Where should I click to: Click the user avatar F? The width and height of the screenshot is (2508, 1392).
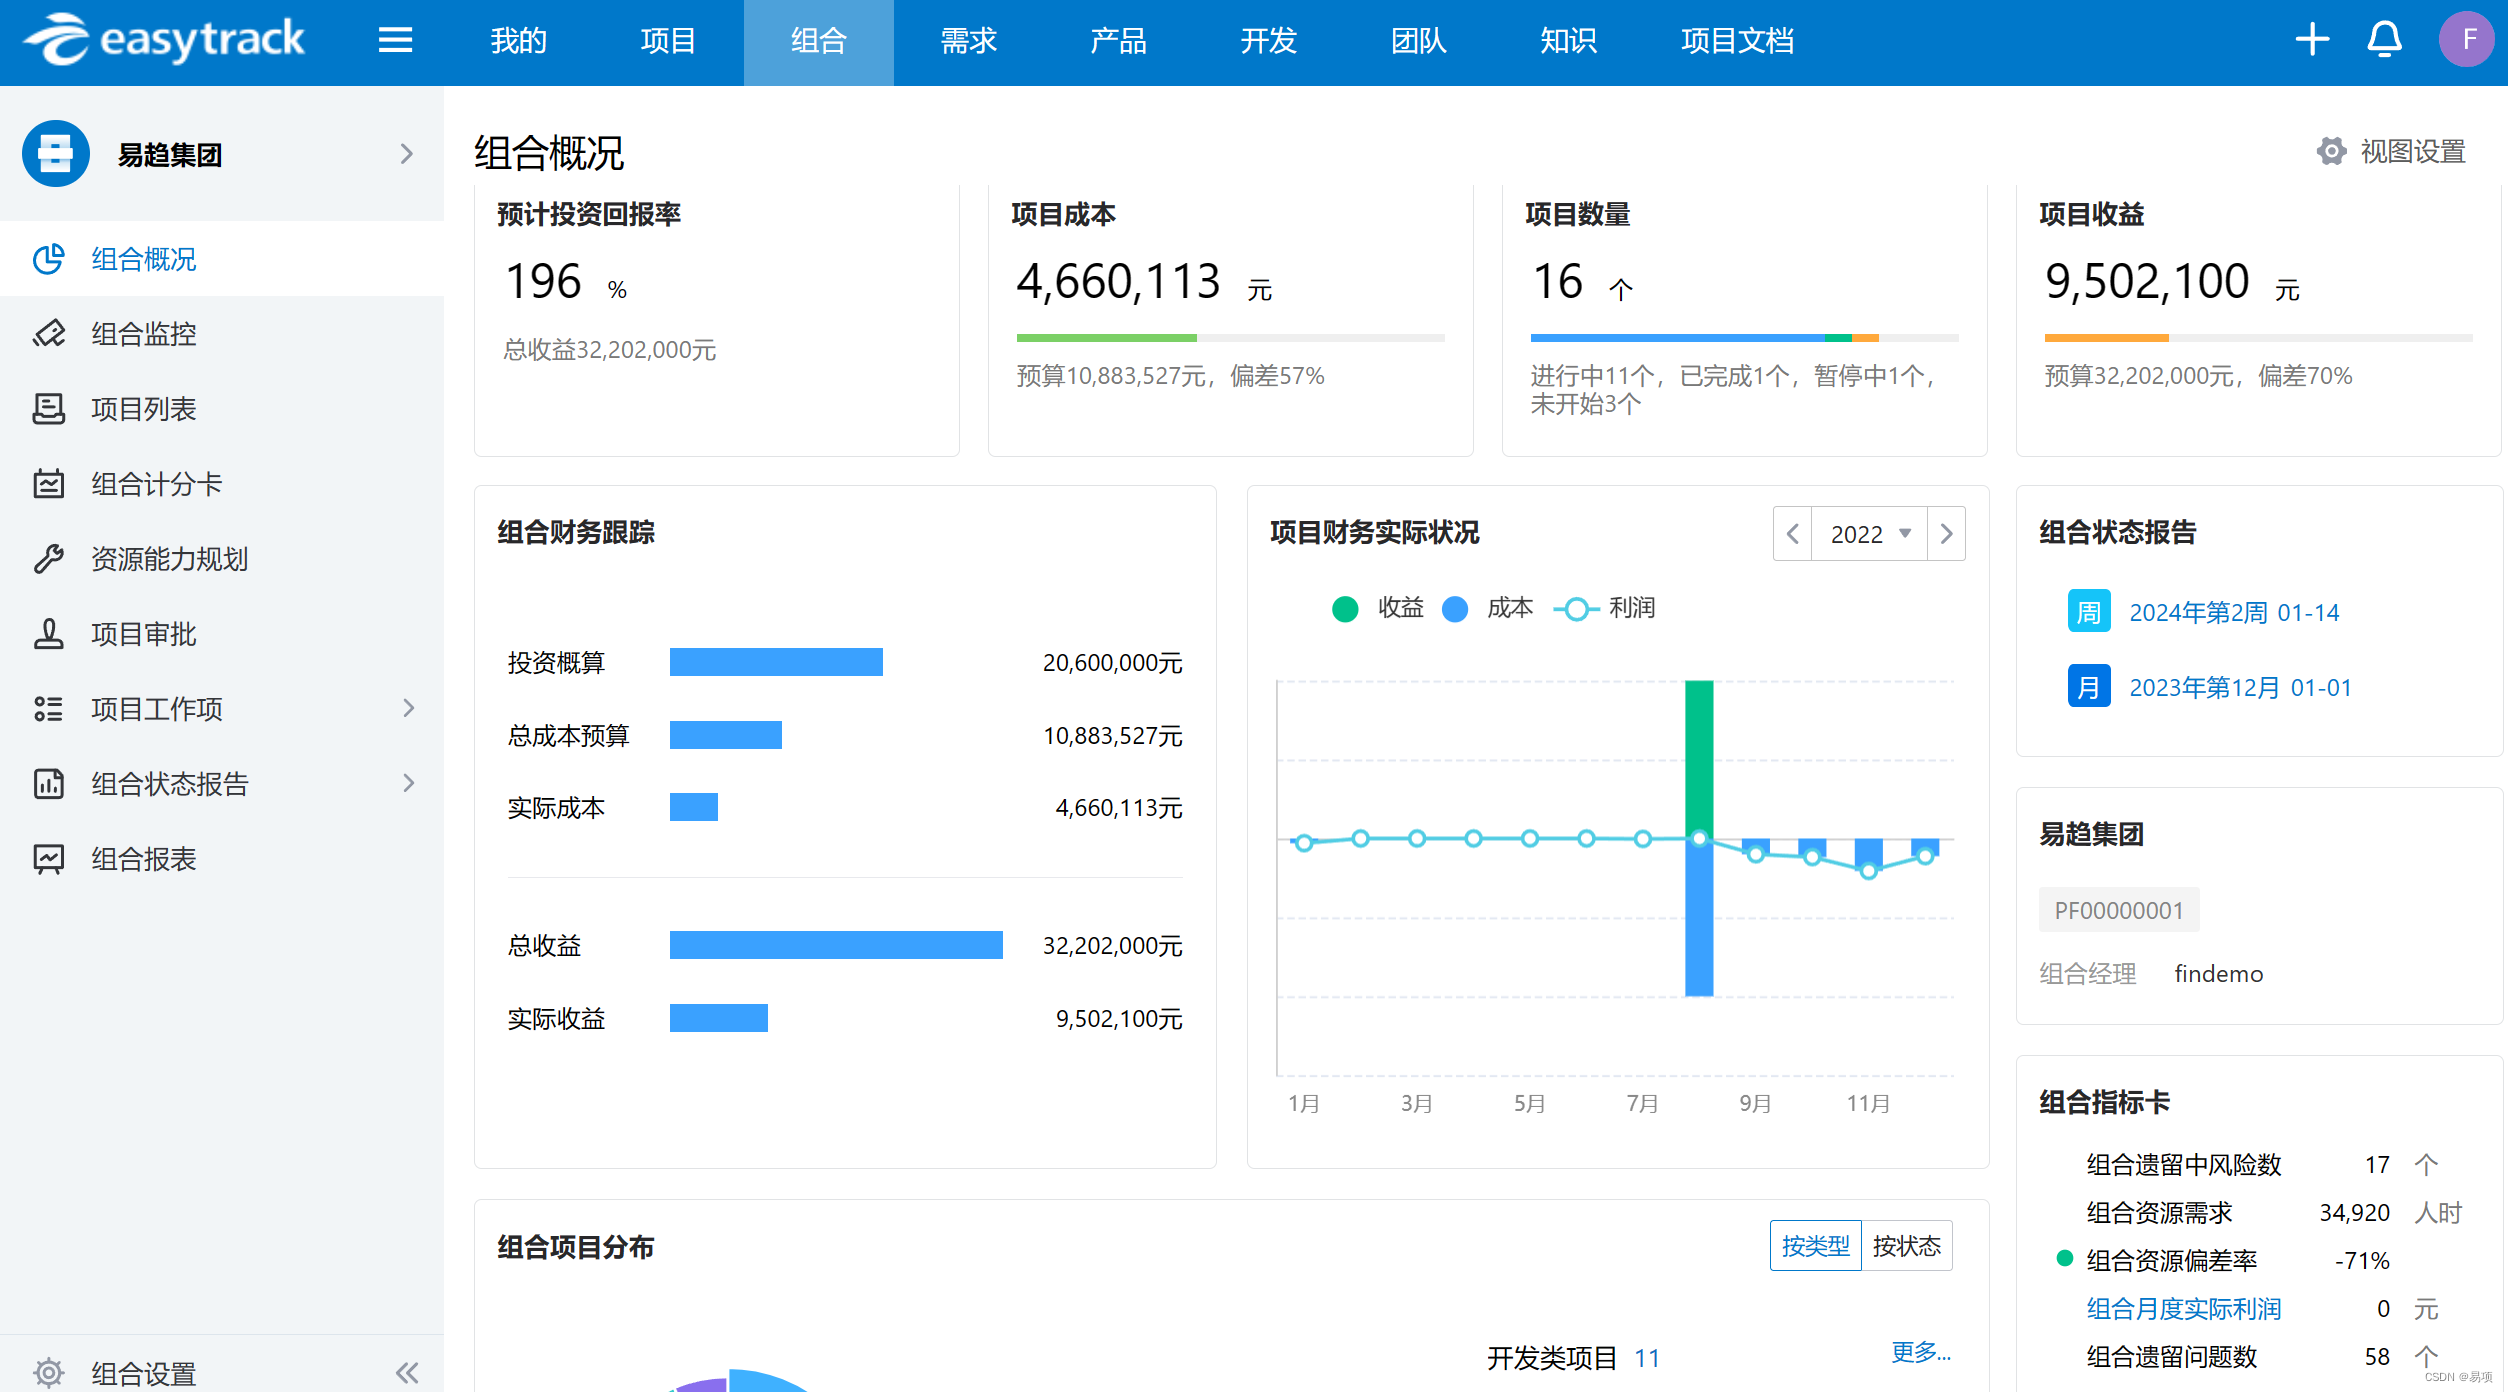pos(2466,40)
